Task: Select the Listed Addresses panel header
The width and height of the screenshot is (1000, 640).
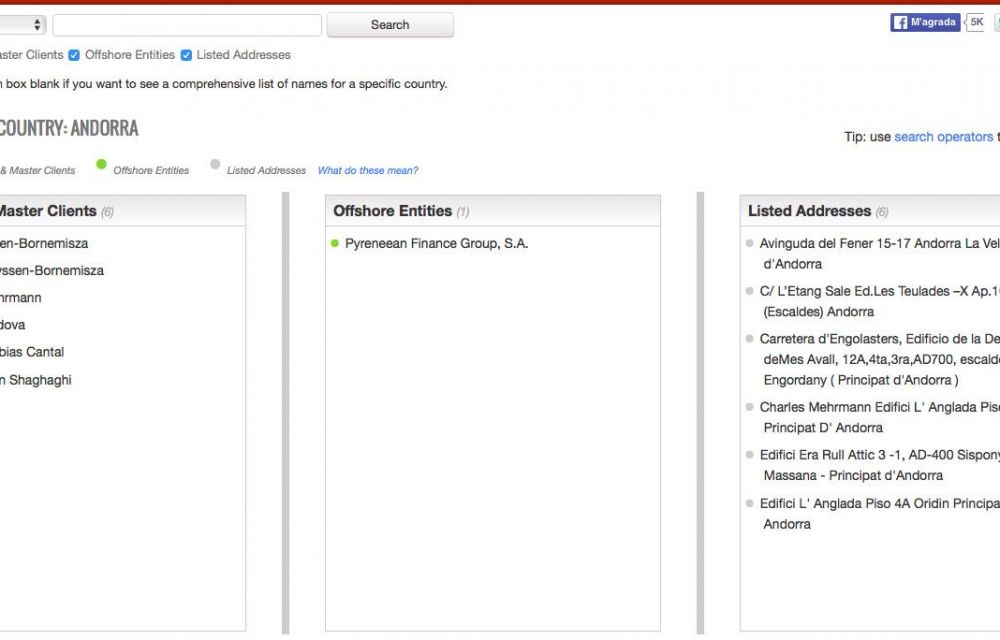Action: [809, 211]
